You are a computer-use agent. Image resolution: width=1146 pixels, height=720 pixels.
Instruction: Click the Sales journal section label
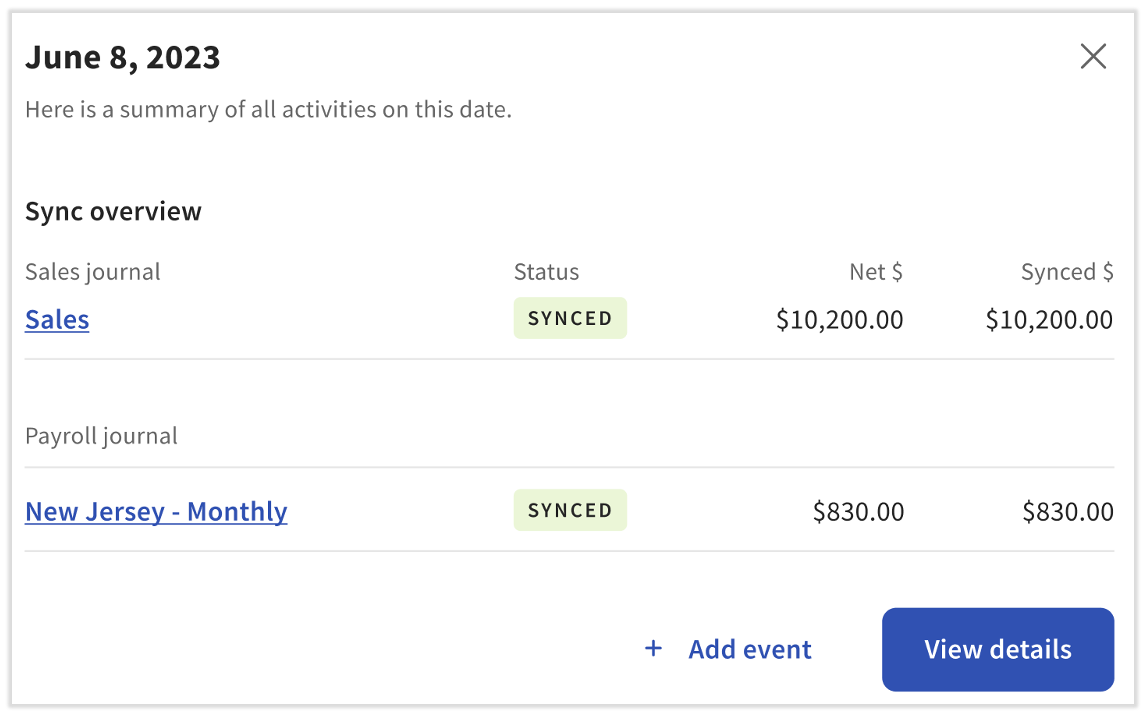pyautogui.click(x=93, y=272)
